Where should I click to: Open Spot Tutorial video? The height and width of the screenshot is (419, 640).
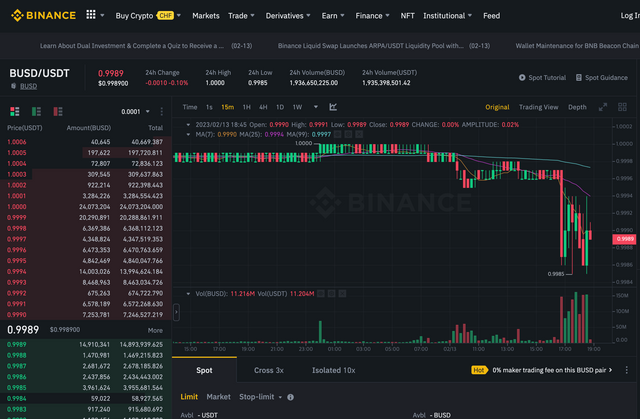542,78
